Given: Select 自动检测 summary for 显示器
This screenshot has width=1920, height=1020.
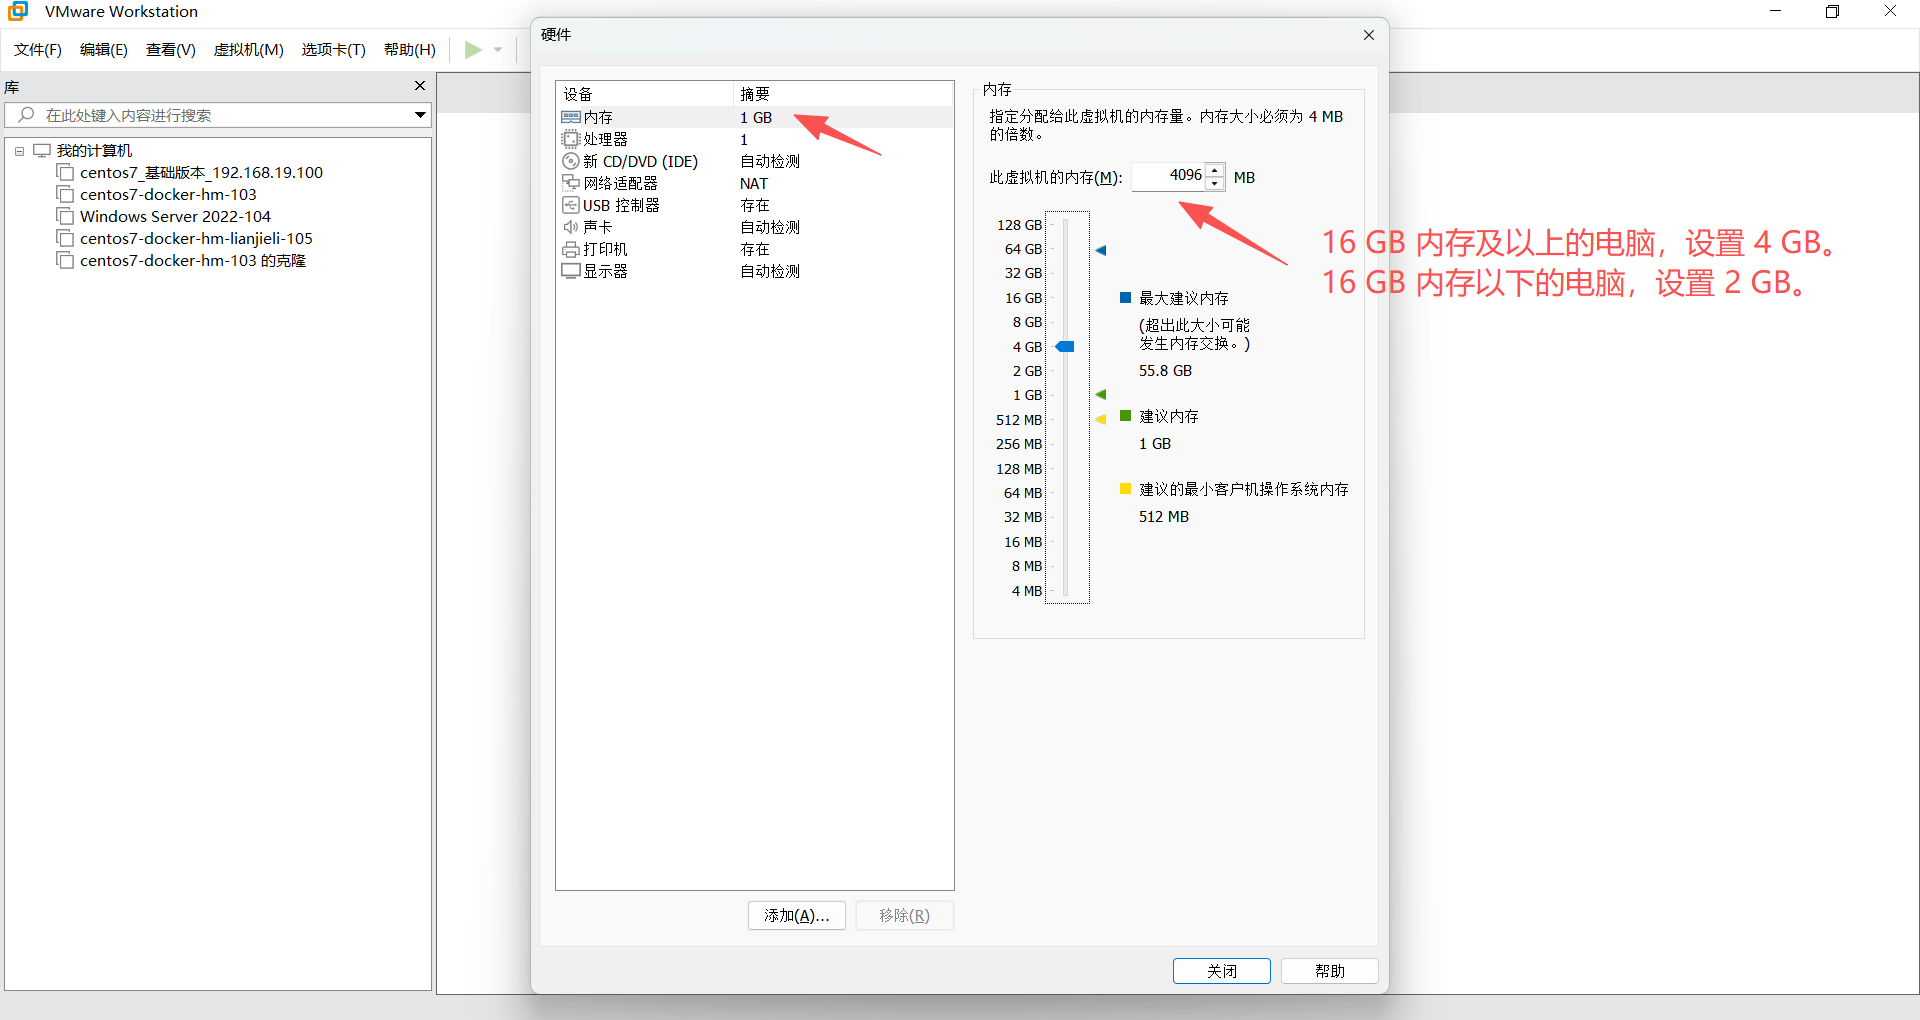Looking at the screenshot, I should (770, 271).
